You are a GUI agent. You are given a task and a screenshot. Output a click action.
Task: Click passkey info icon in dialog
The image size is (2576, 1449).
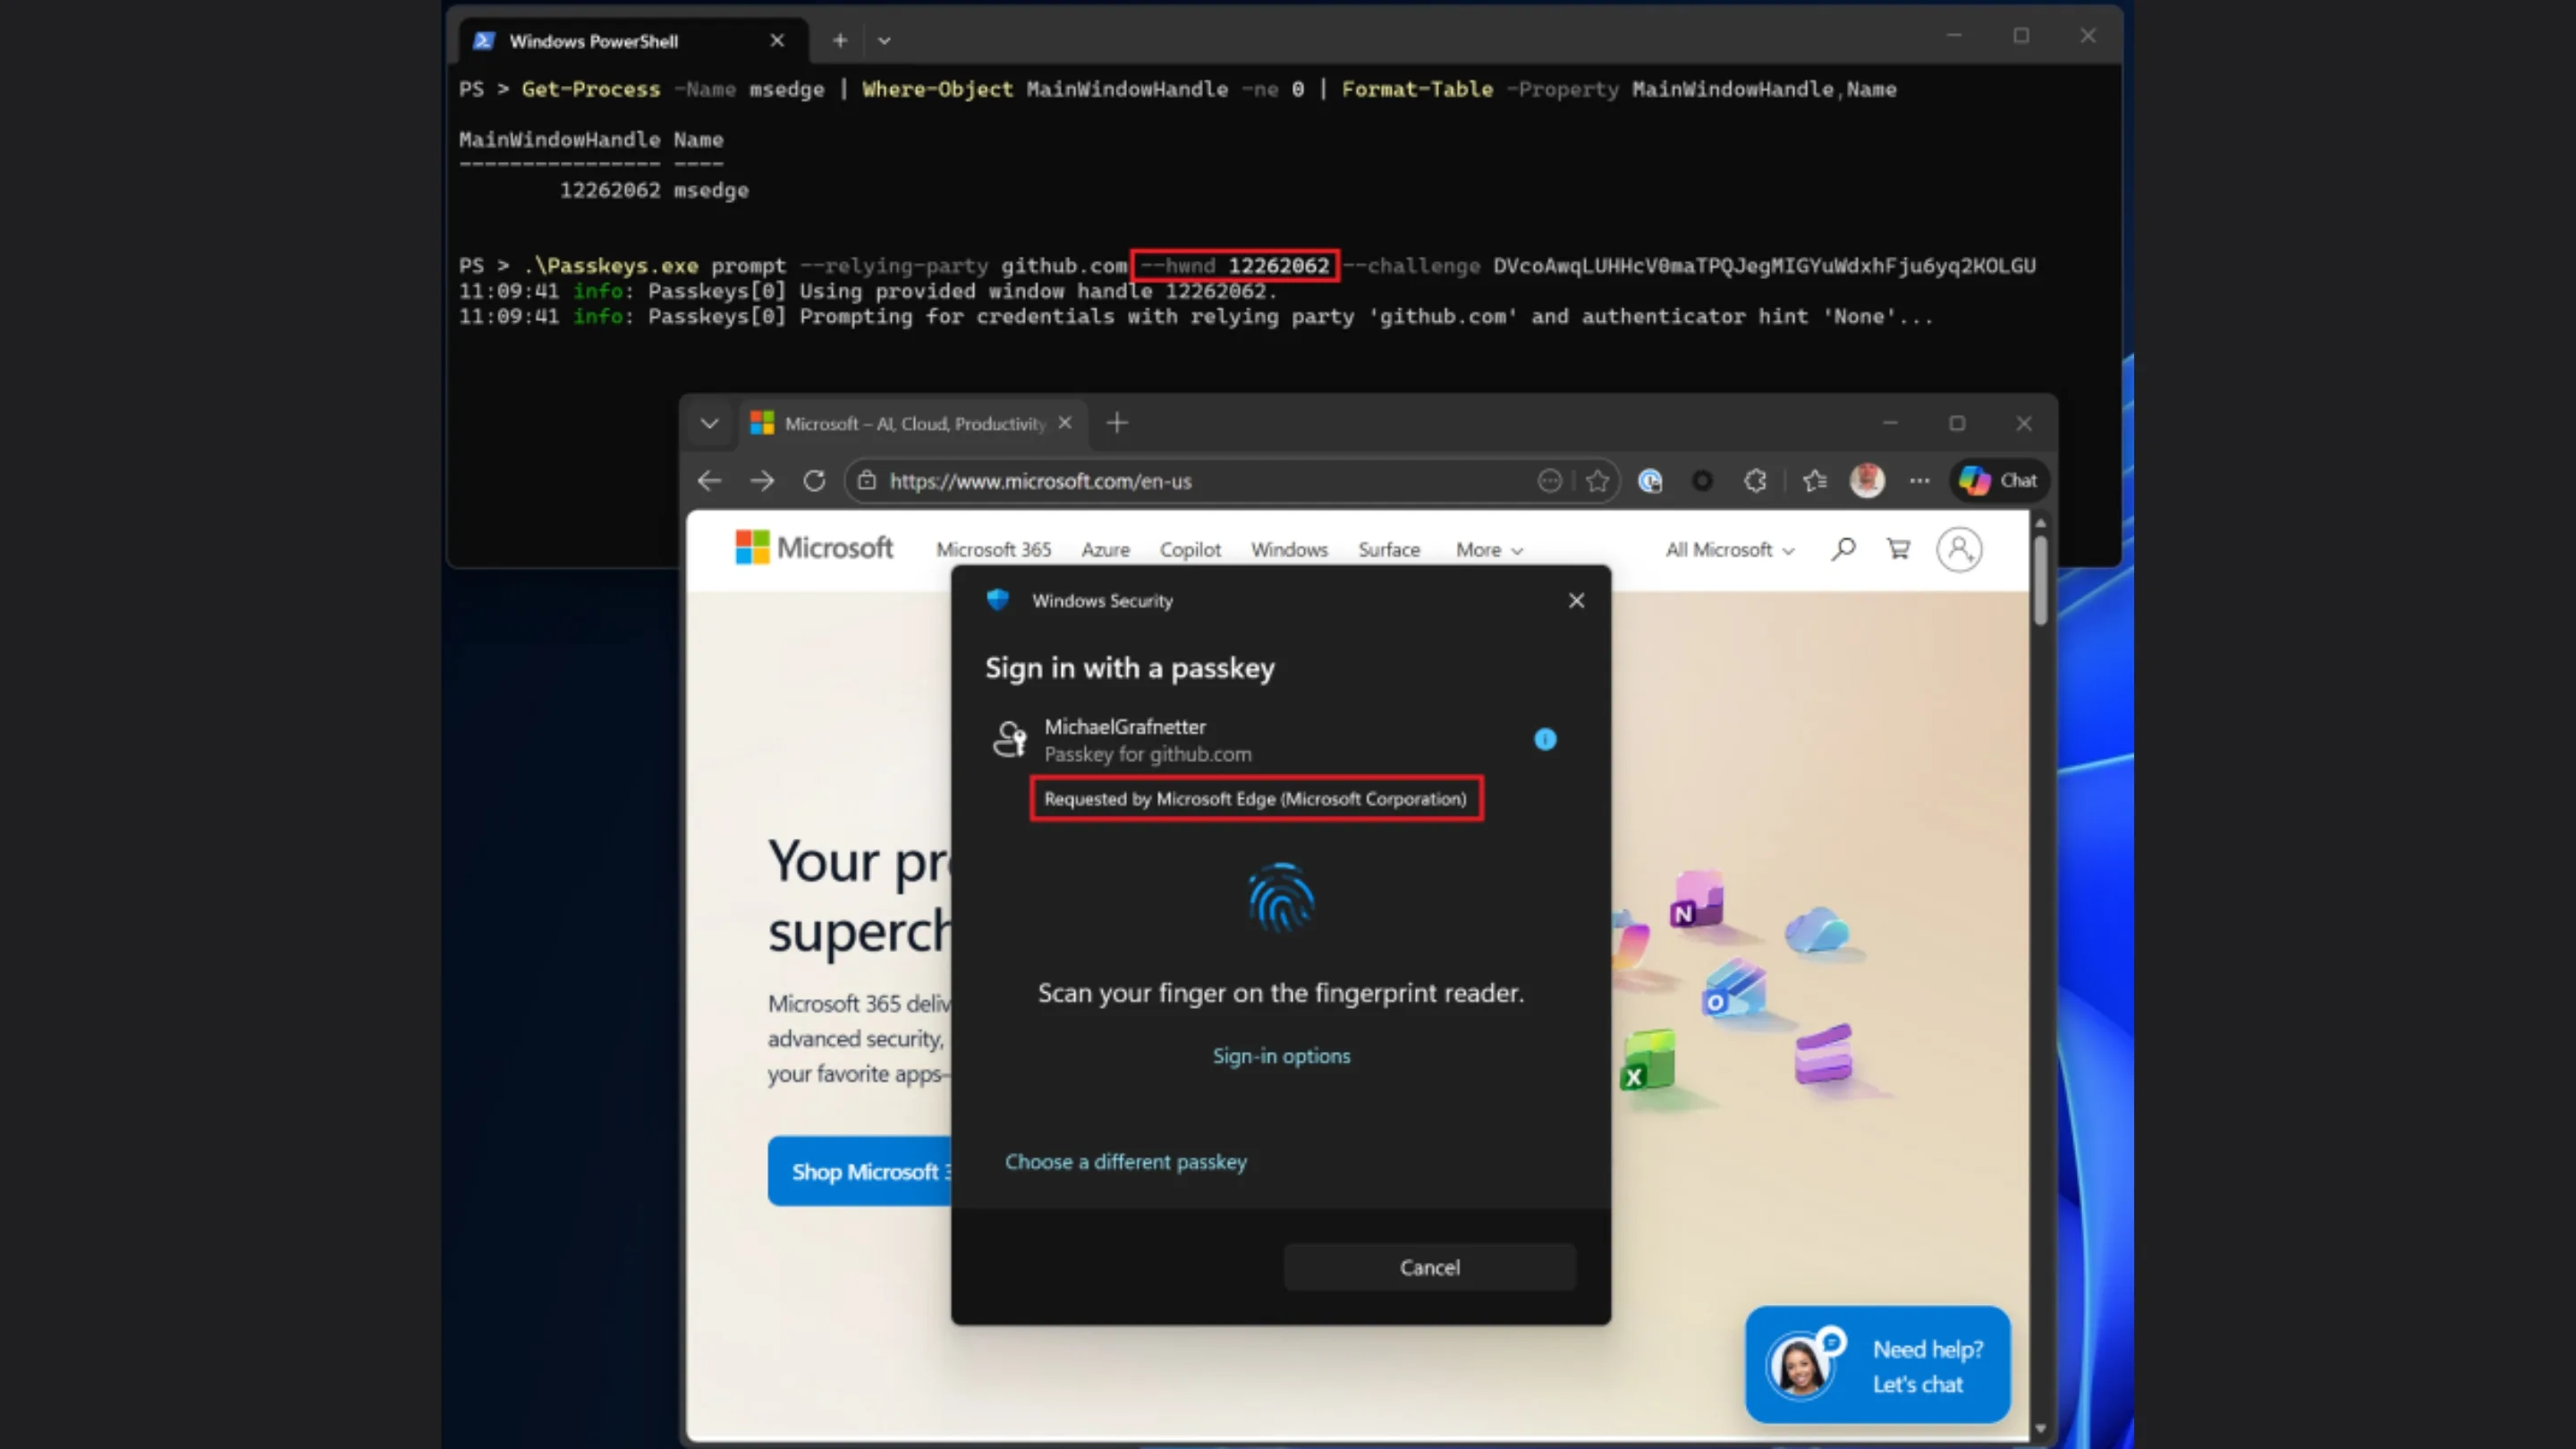tap(1545, 739)
